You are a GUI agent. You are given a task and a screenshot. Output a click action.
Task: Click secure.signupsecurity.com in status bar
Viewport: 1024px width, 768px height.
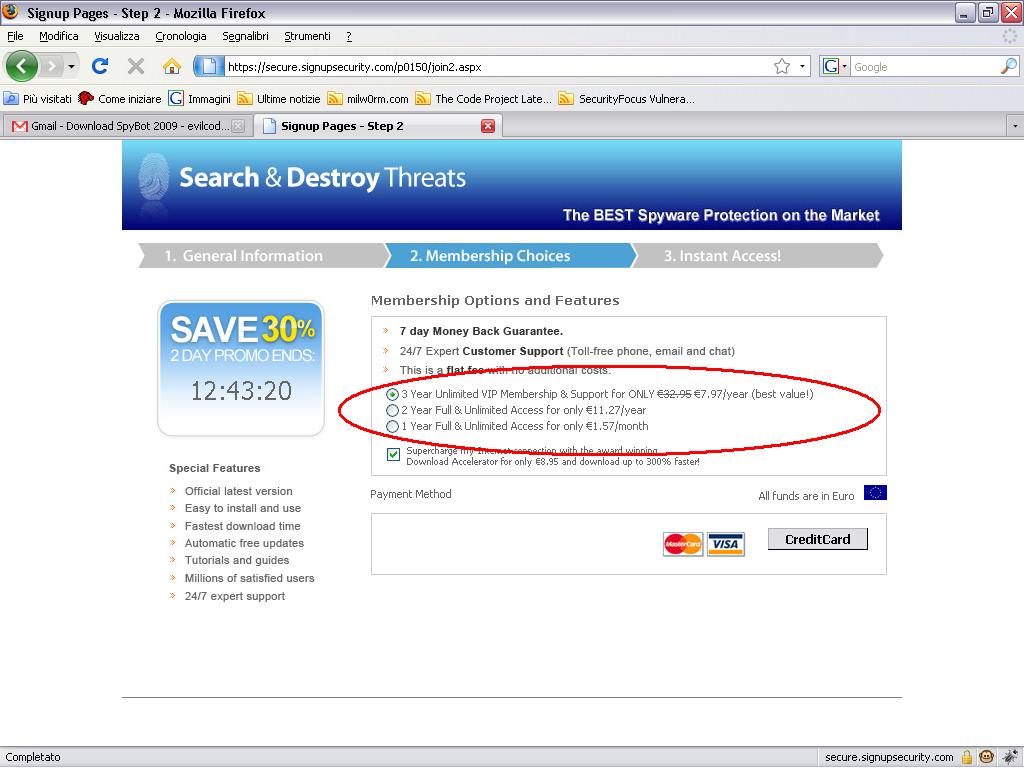tap(889, 758)
